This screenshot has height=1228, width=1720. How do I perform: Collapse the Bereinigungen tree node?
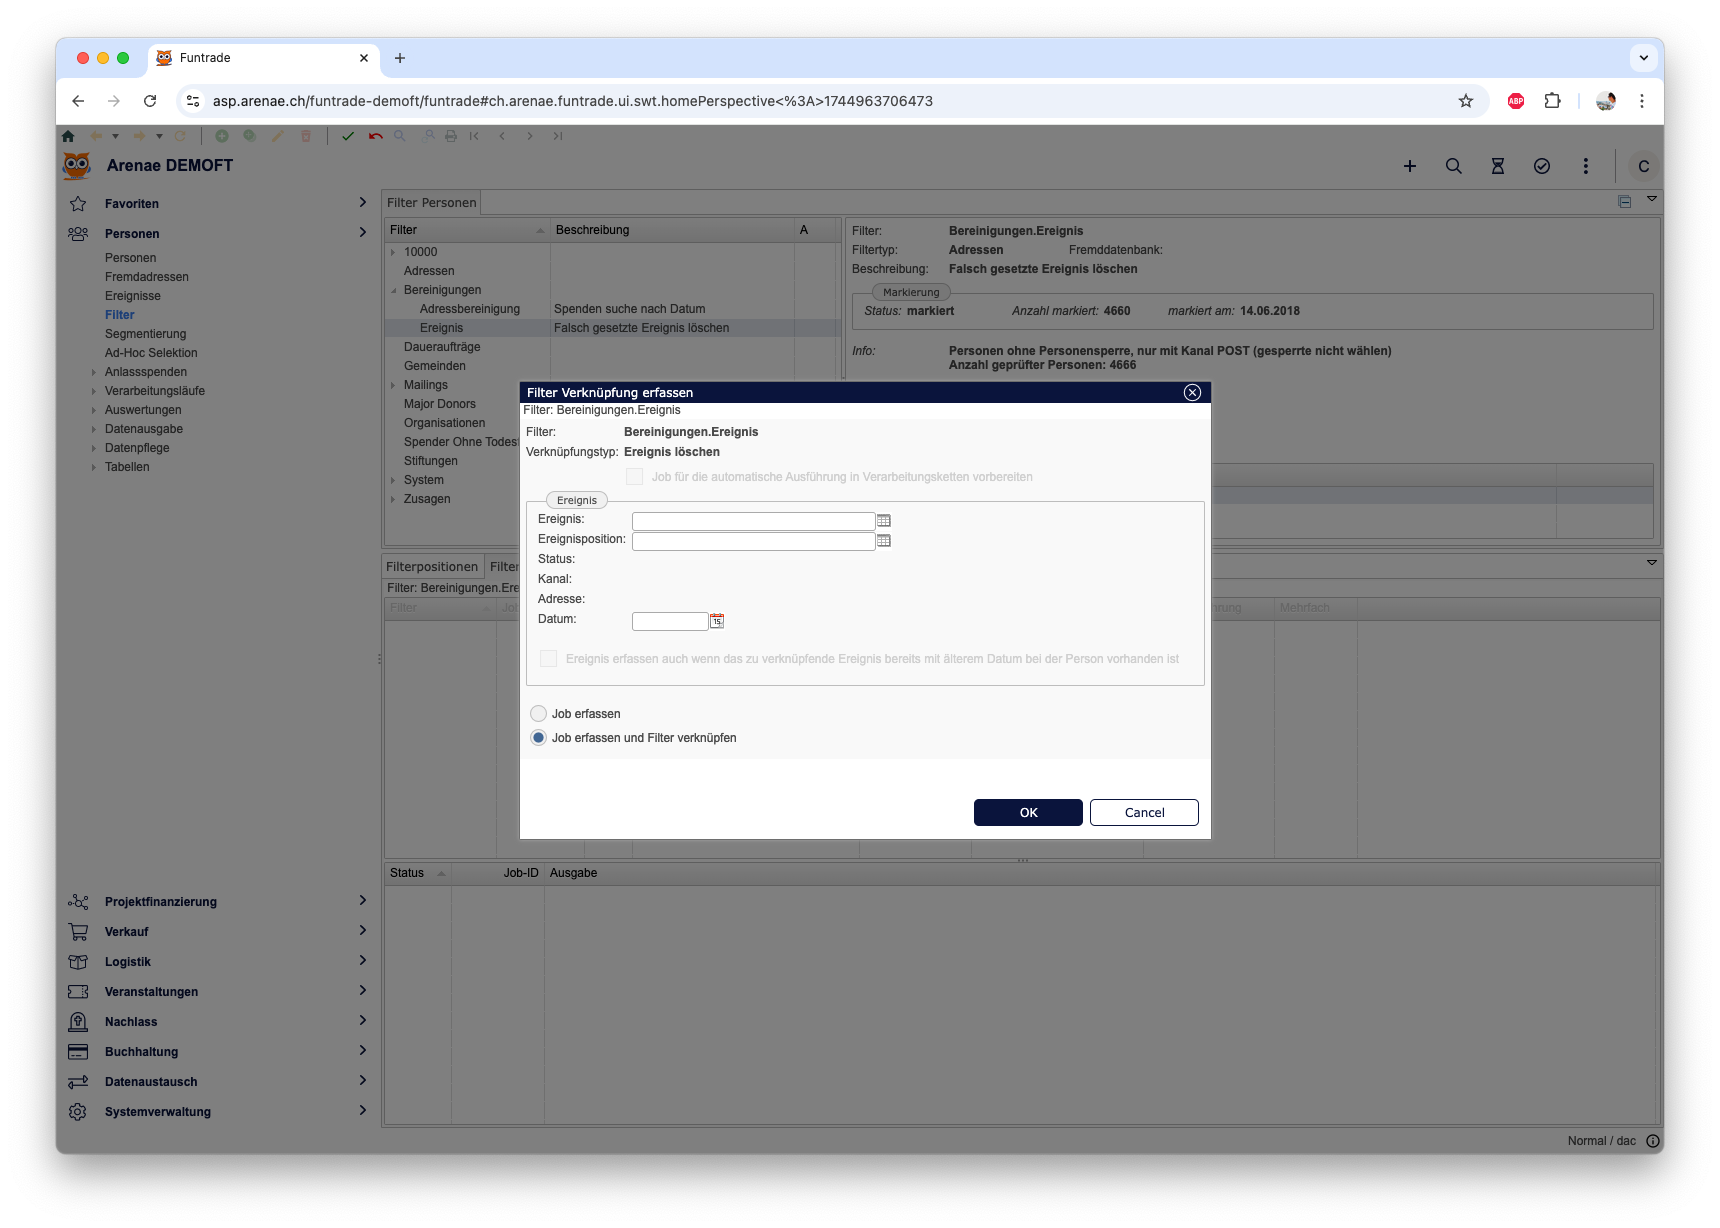click(393, 290)
